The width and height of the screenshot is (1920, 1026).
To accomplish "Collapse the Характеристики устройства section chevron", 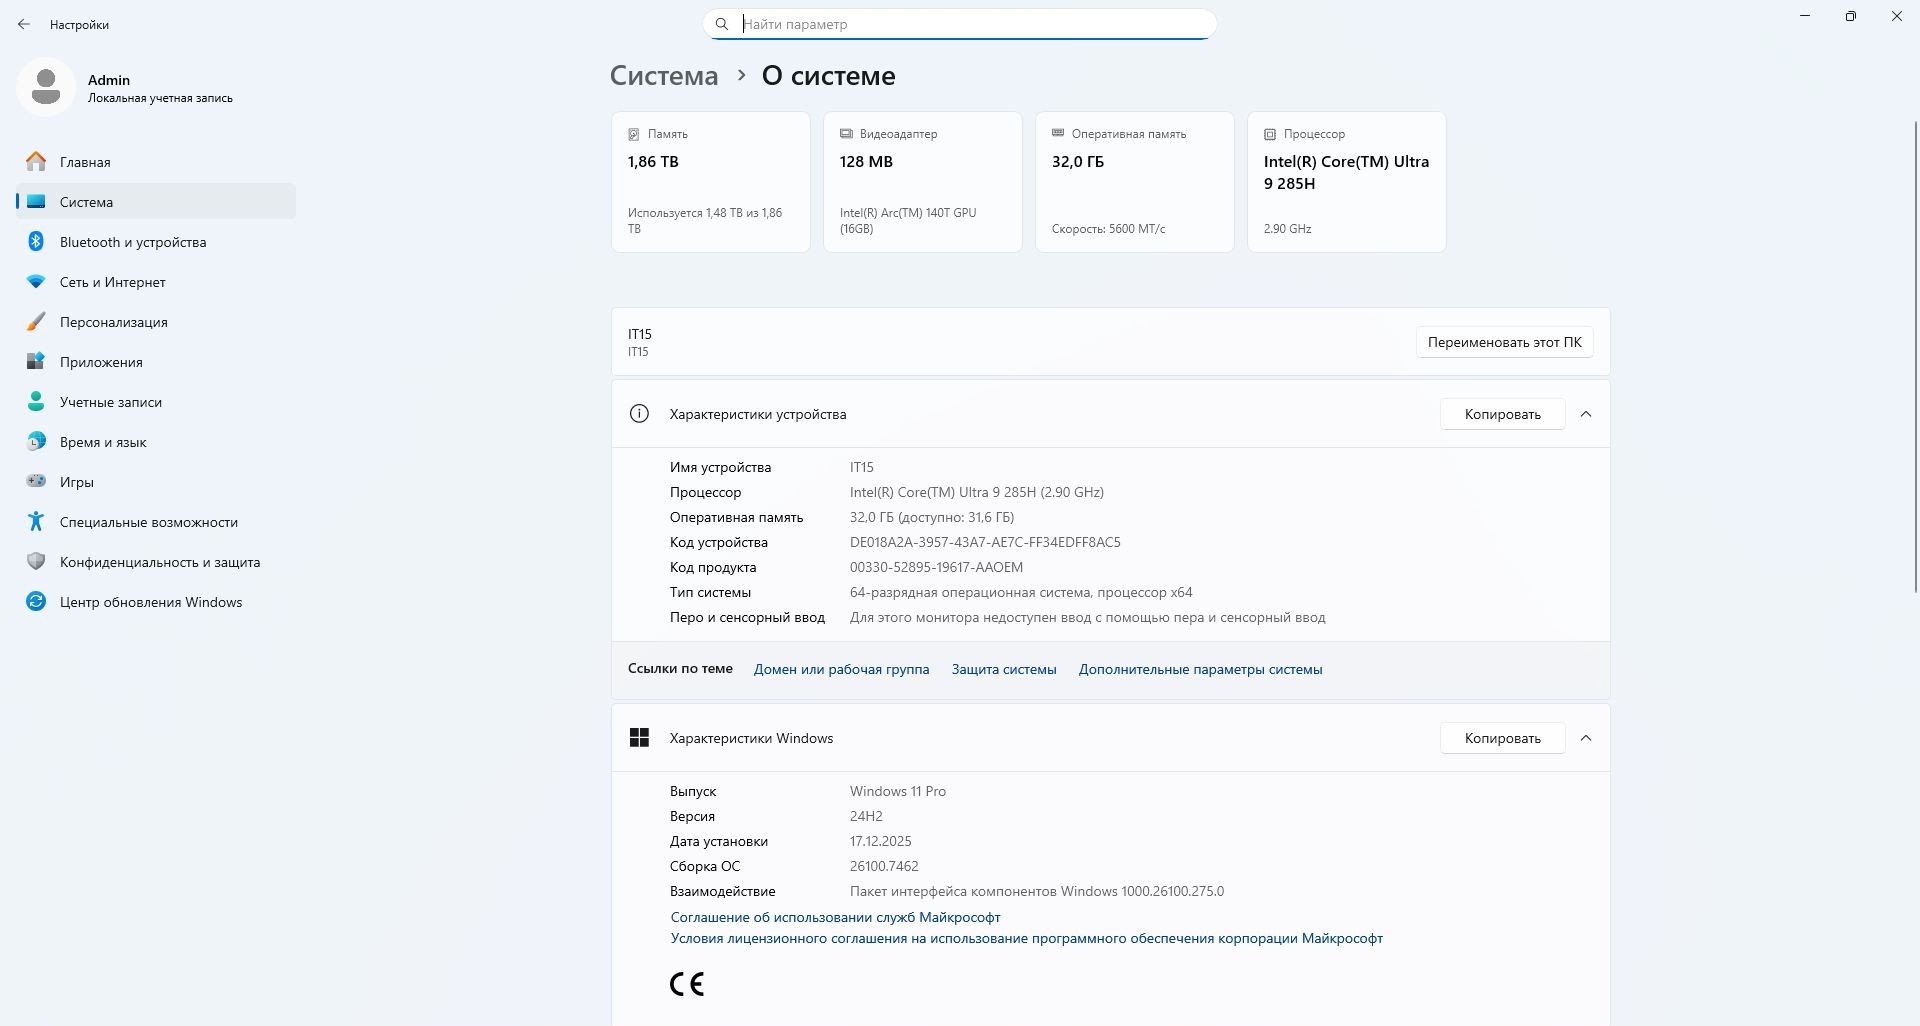I will (x=1586, y=414).
